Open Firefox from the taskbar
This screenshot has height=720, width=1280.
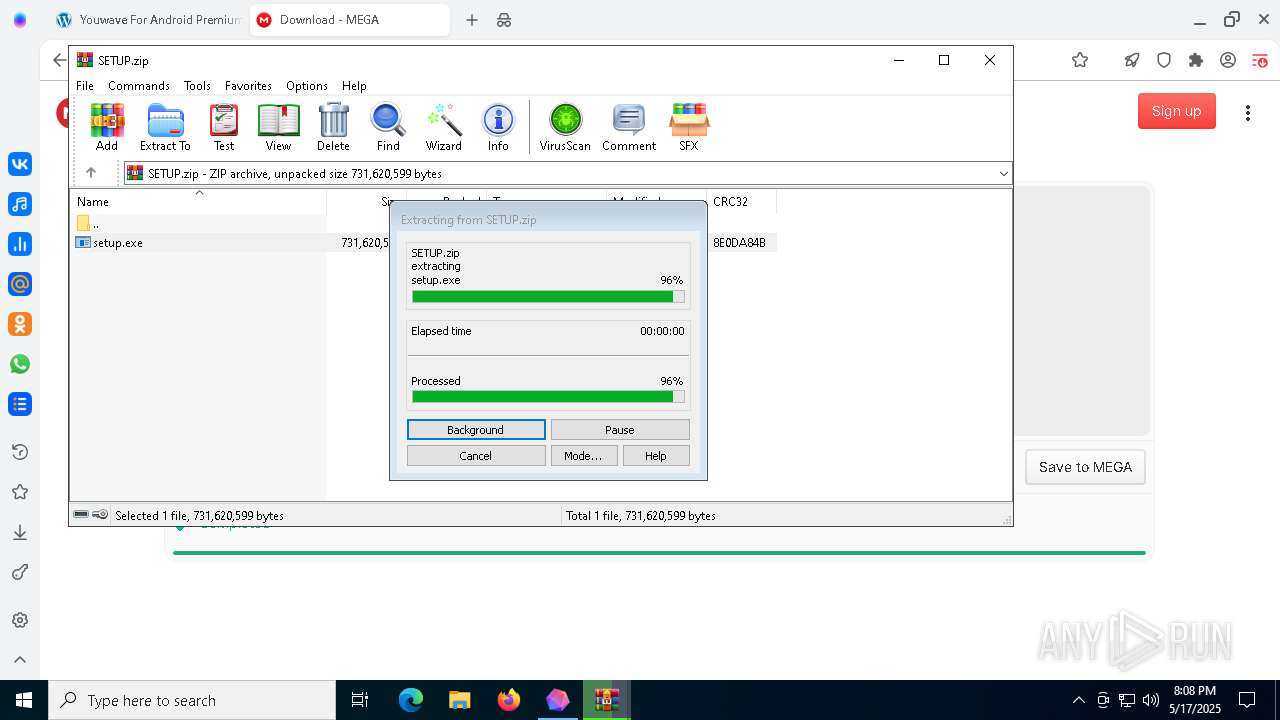[509, 700]
